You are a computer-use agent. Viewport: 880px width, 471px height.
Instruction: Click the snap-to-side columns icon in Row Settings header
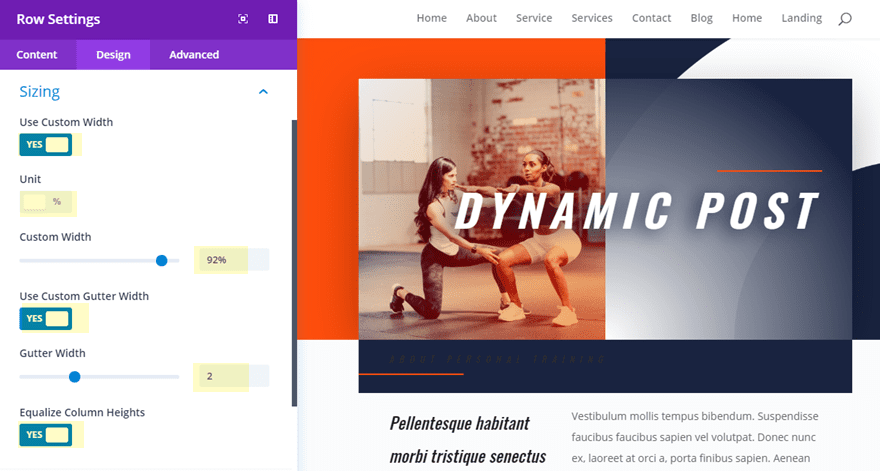pos(273,19)
